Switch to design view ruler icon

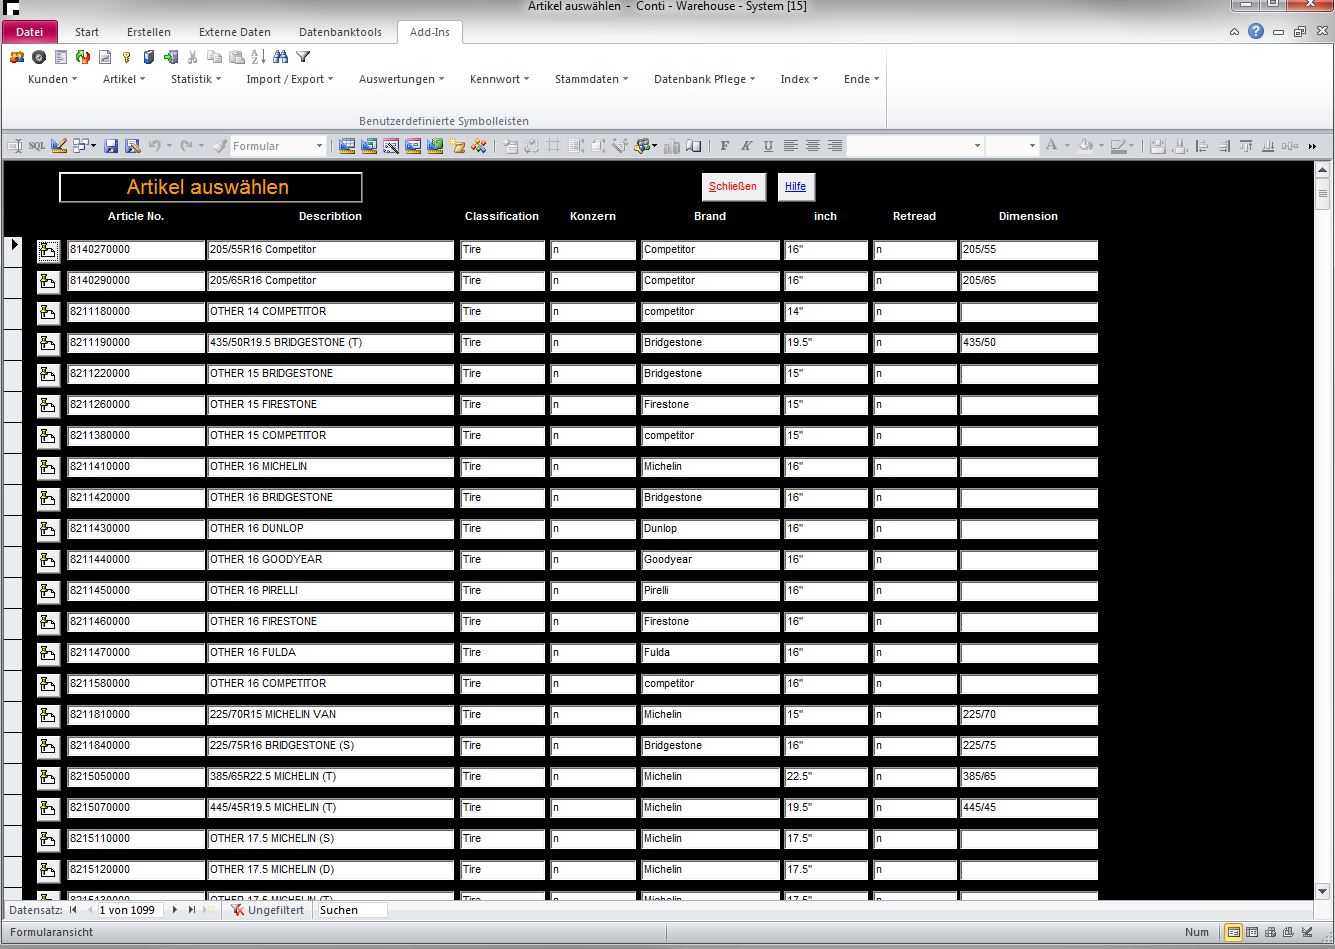[59, 146]
